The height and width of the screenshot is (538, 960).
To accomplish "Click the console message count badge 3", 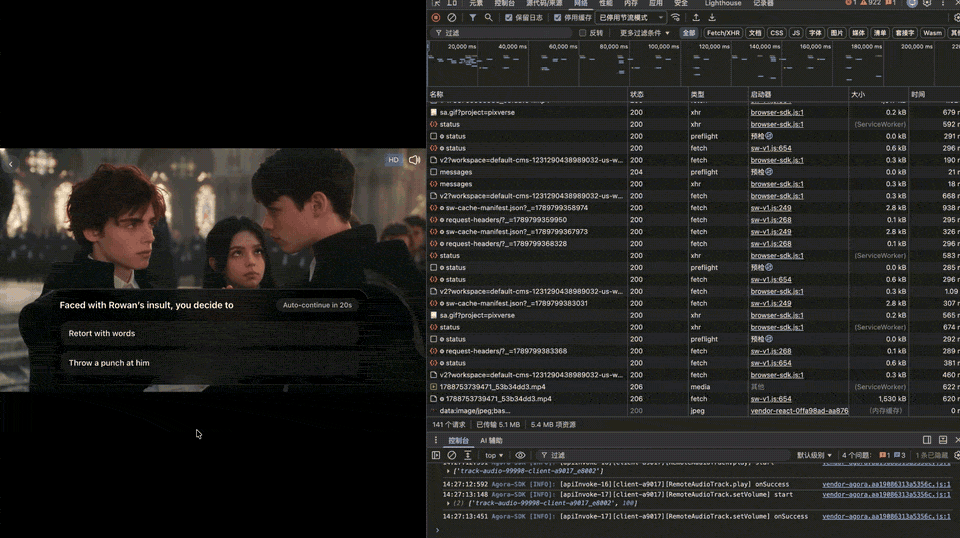I will pyautogui.click(x=900, y=455).
